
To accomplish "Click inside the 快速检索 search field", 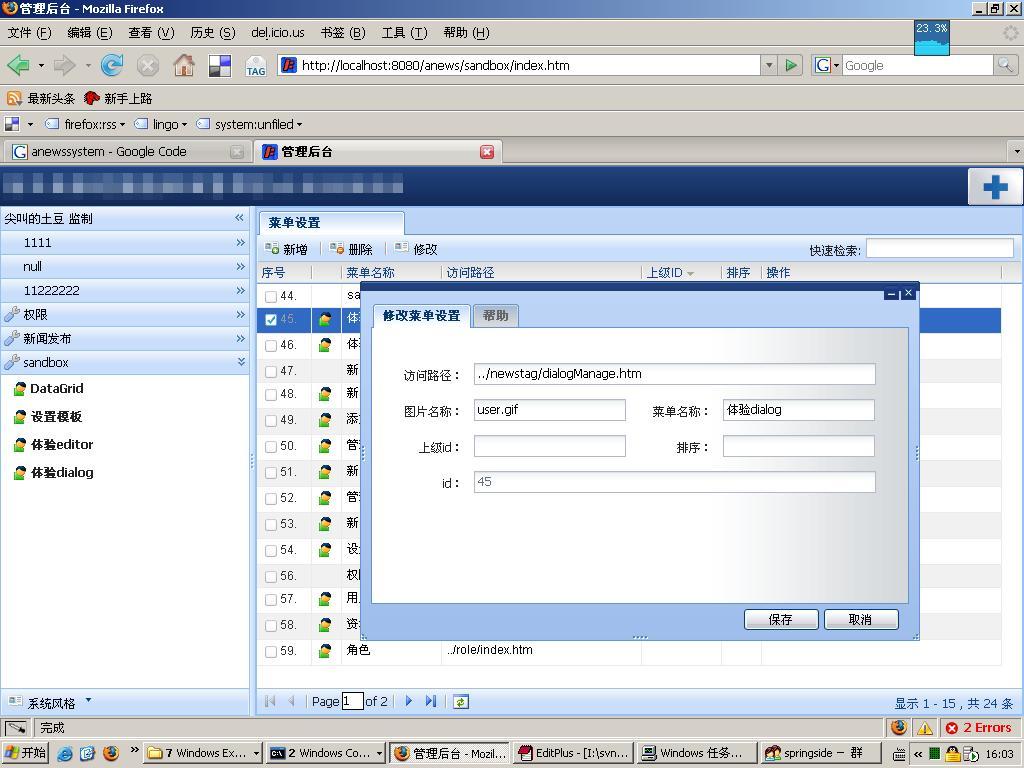I will [940, 249].
